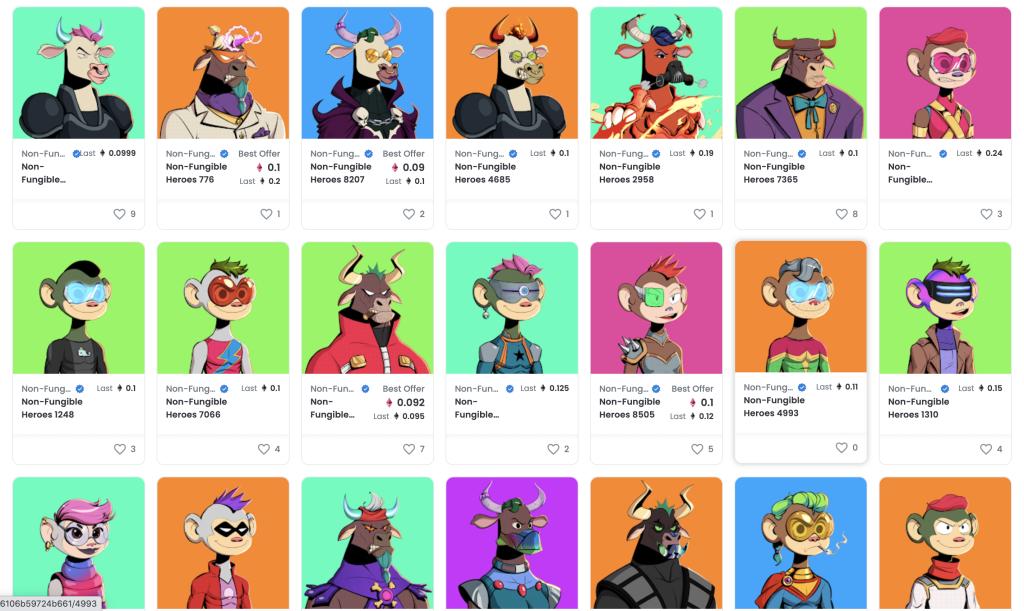Favorite Heroes 7365 using heart icon
This screenshot has height=611, width=1024.
842,213
